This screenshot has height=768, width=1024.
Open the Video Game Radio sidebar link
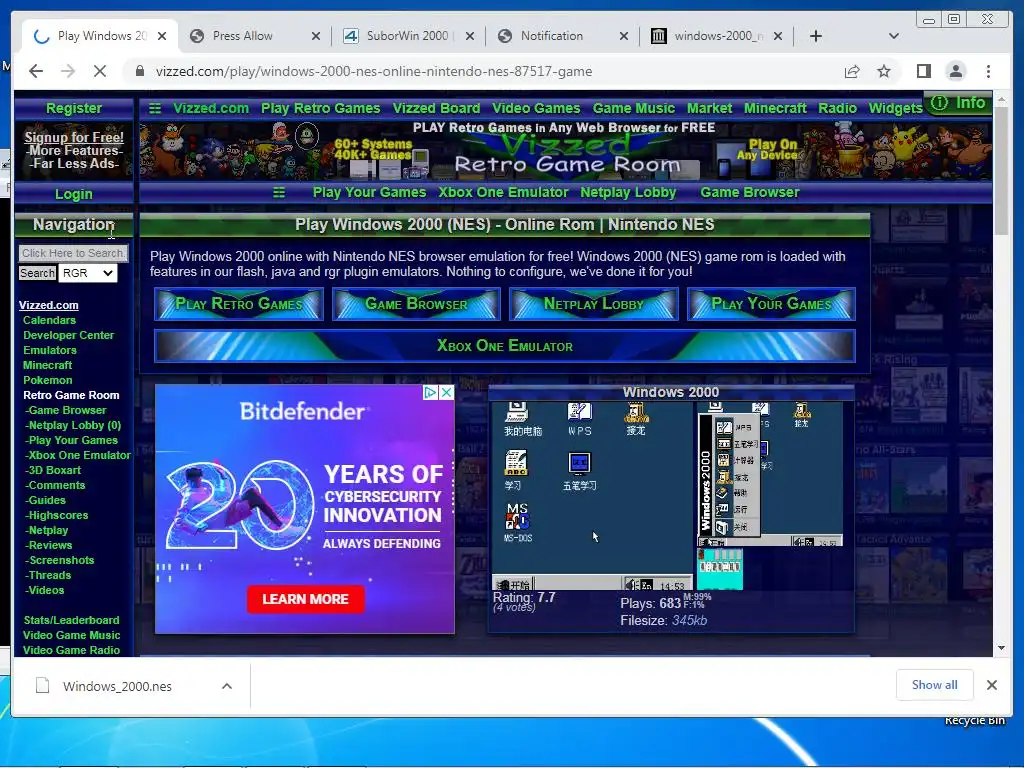point(71,650)
